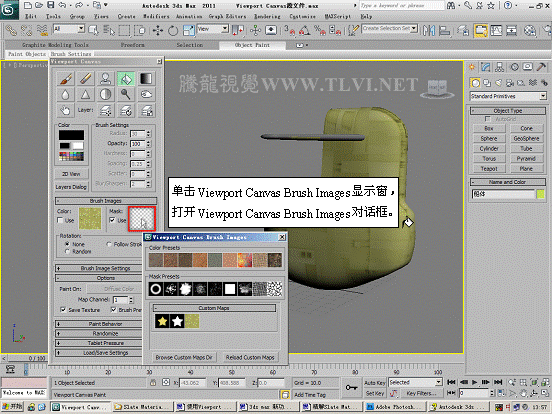Screen dimensions: 552x414
Task: Click the Set Key Mode key icon
Action: [x=351, y=388]
